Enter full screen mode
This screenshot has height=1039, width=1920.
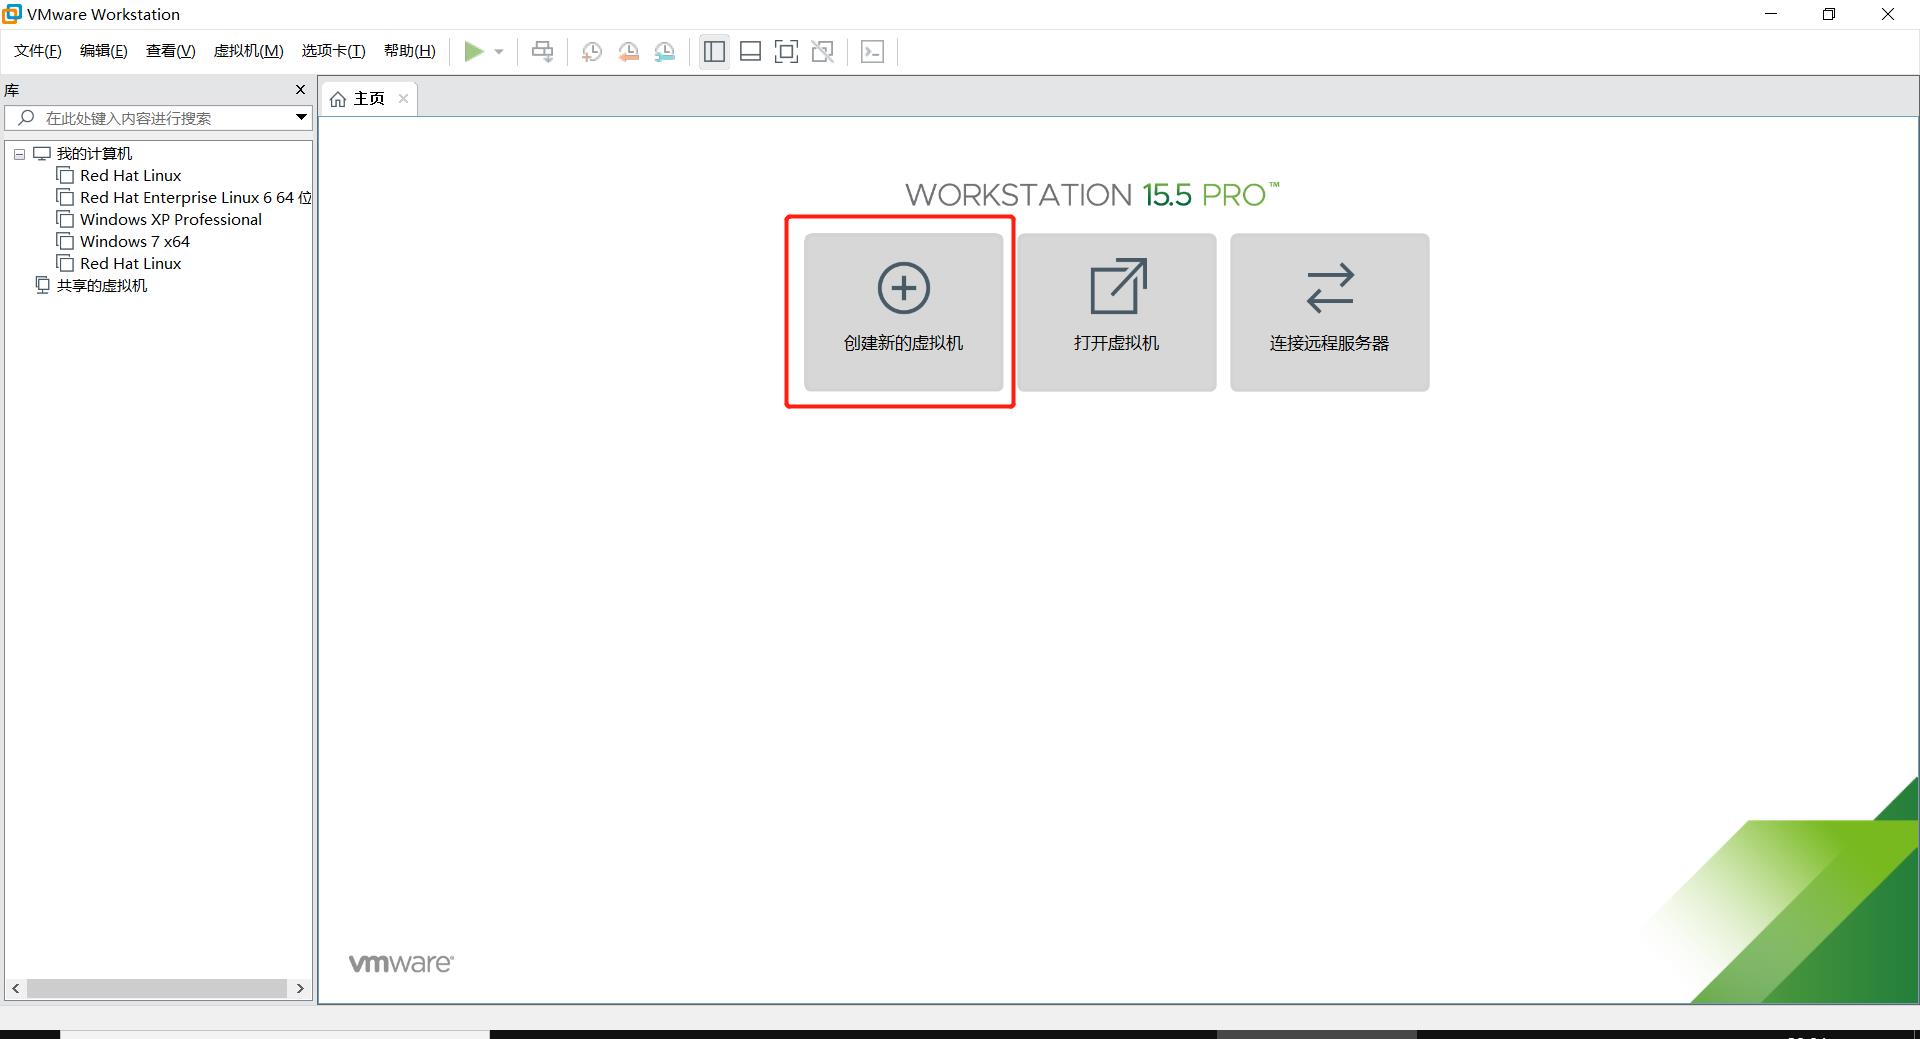pyautogui.click(x=786, y=51)
